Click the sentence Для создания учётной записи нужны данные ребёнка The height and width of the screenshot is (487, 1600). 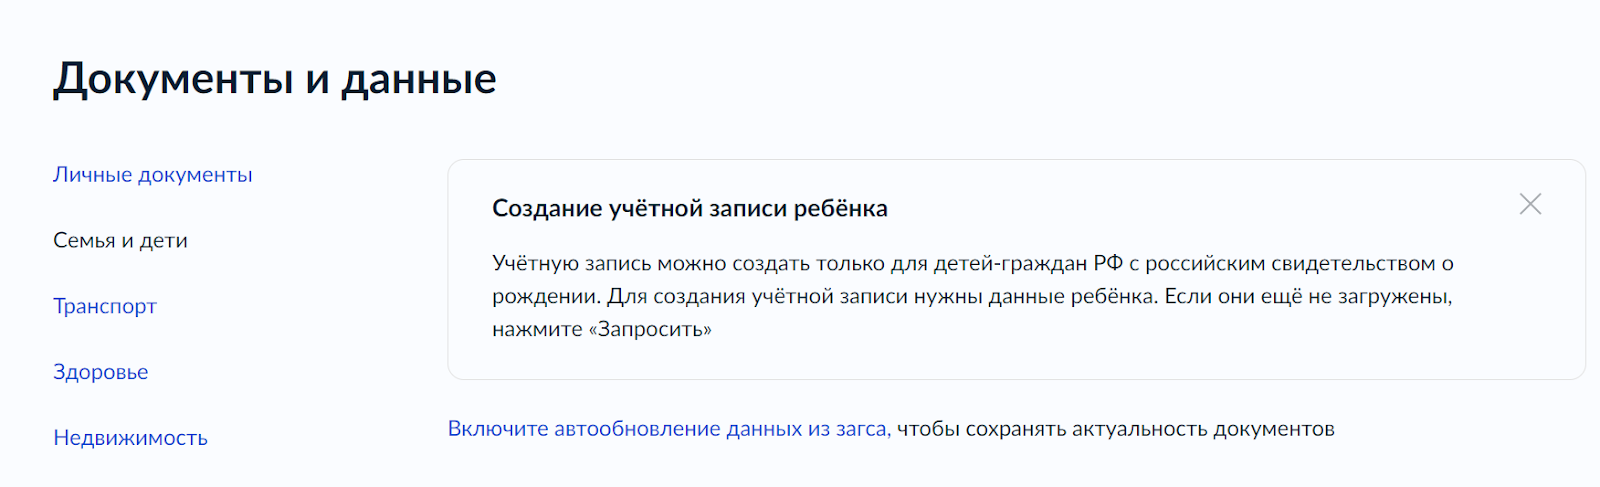[880, 297]
